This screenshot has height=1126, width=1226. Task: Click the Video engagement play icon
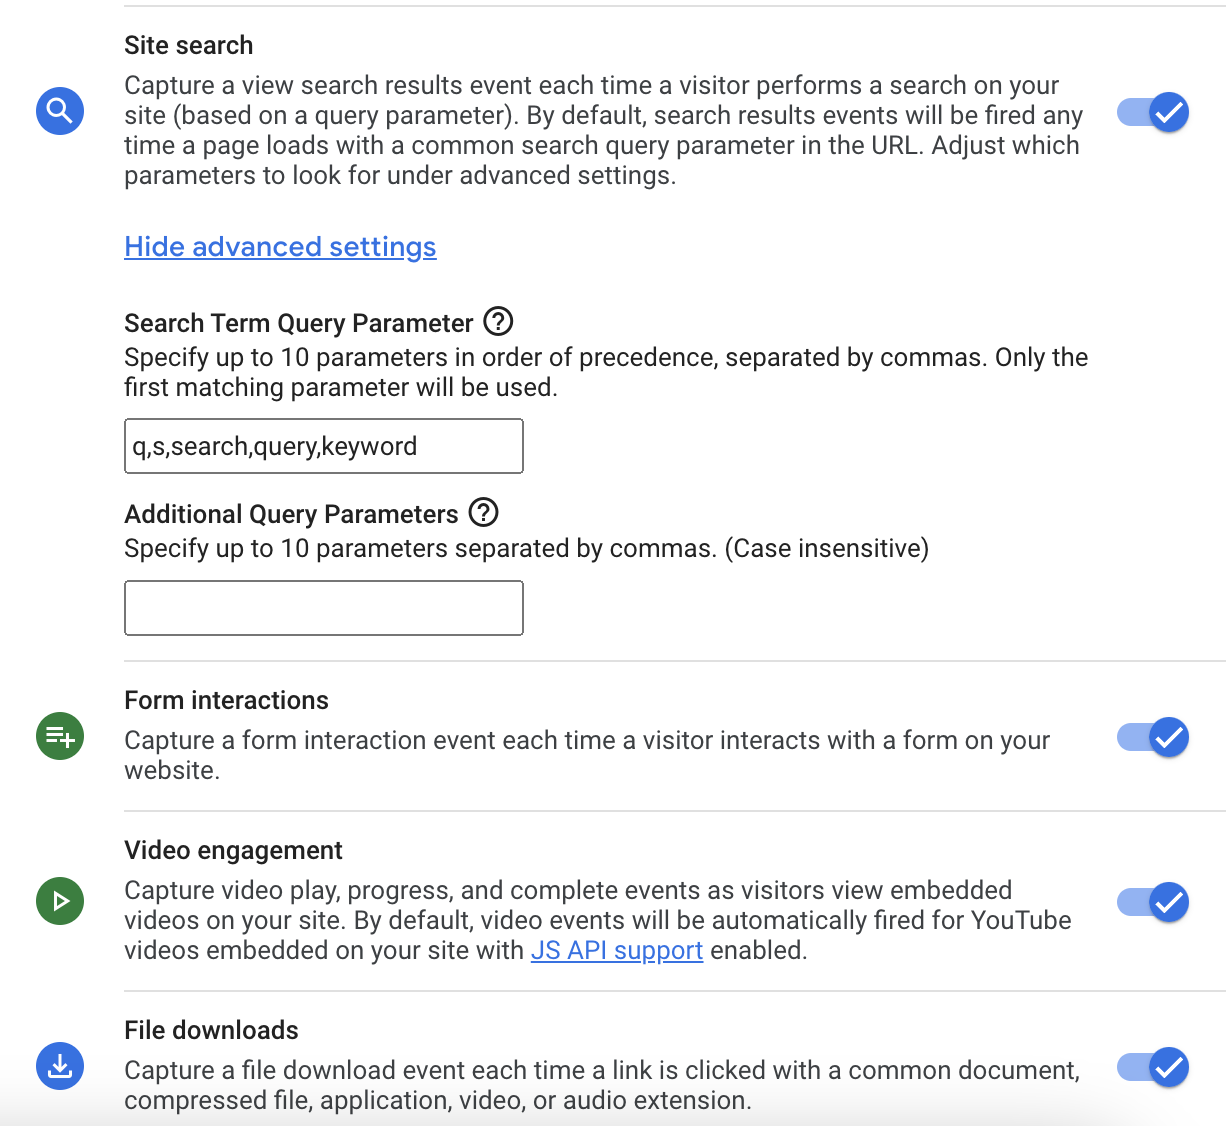60,901
